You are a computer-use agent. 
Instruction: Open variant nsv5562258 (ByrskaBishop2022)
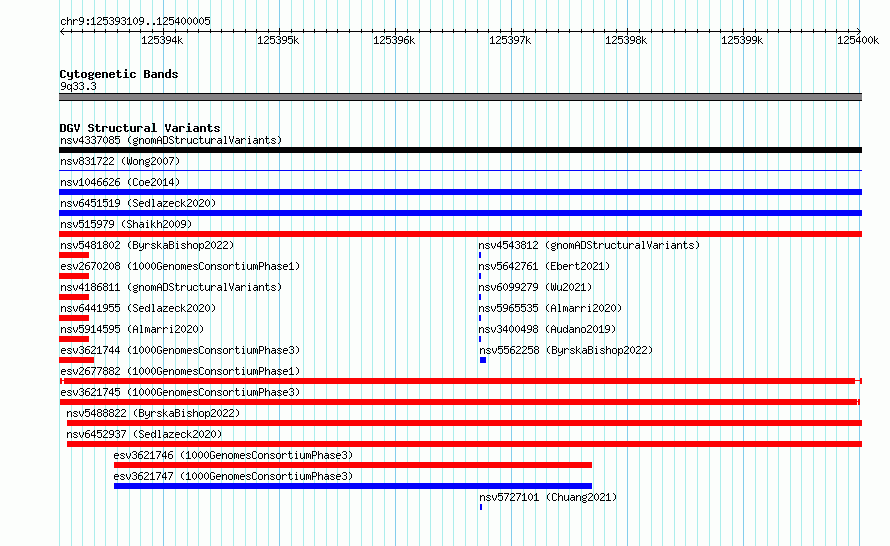coord(566,350)
